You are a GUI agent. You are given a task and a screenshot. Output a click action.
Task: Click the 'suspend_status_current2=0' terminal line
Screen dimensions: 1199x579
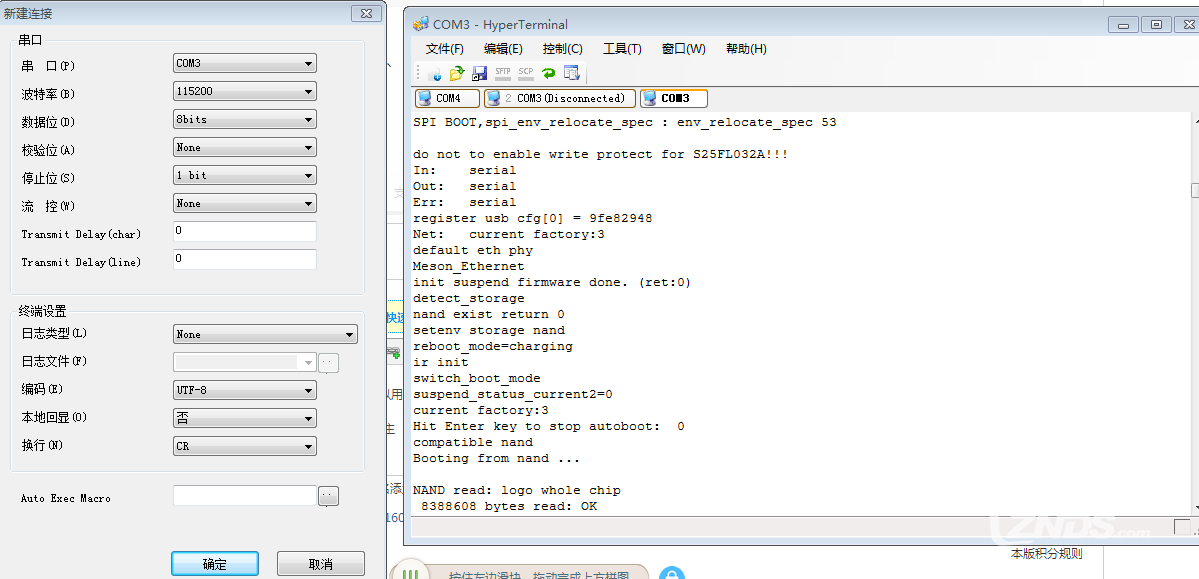pyautogui.click(x=512, y=395)
